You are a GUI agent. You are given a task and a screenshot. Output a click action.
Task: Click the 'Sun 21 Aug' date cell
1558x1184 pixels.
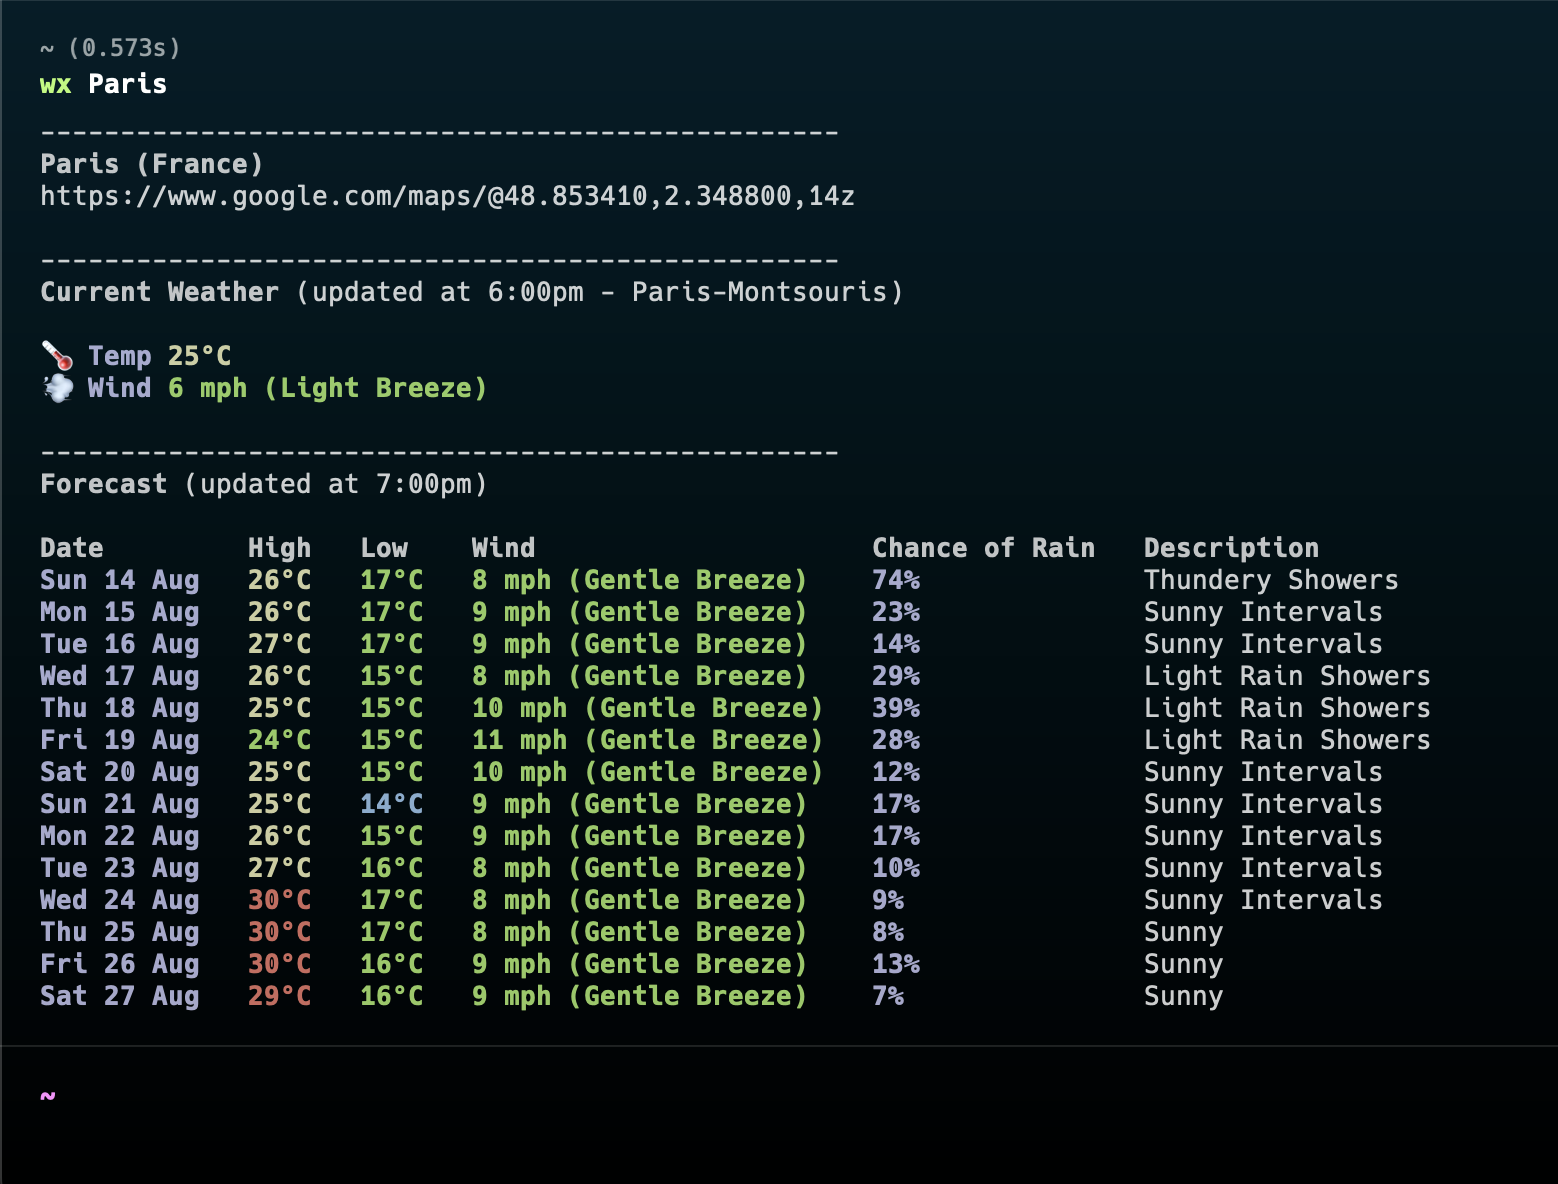(120, 804)
